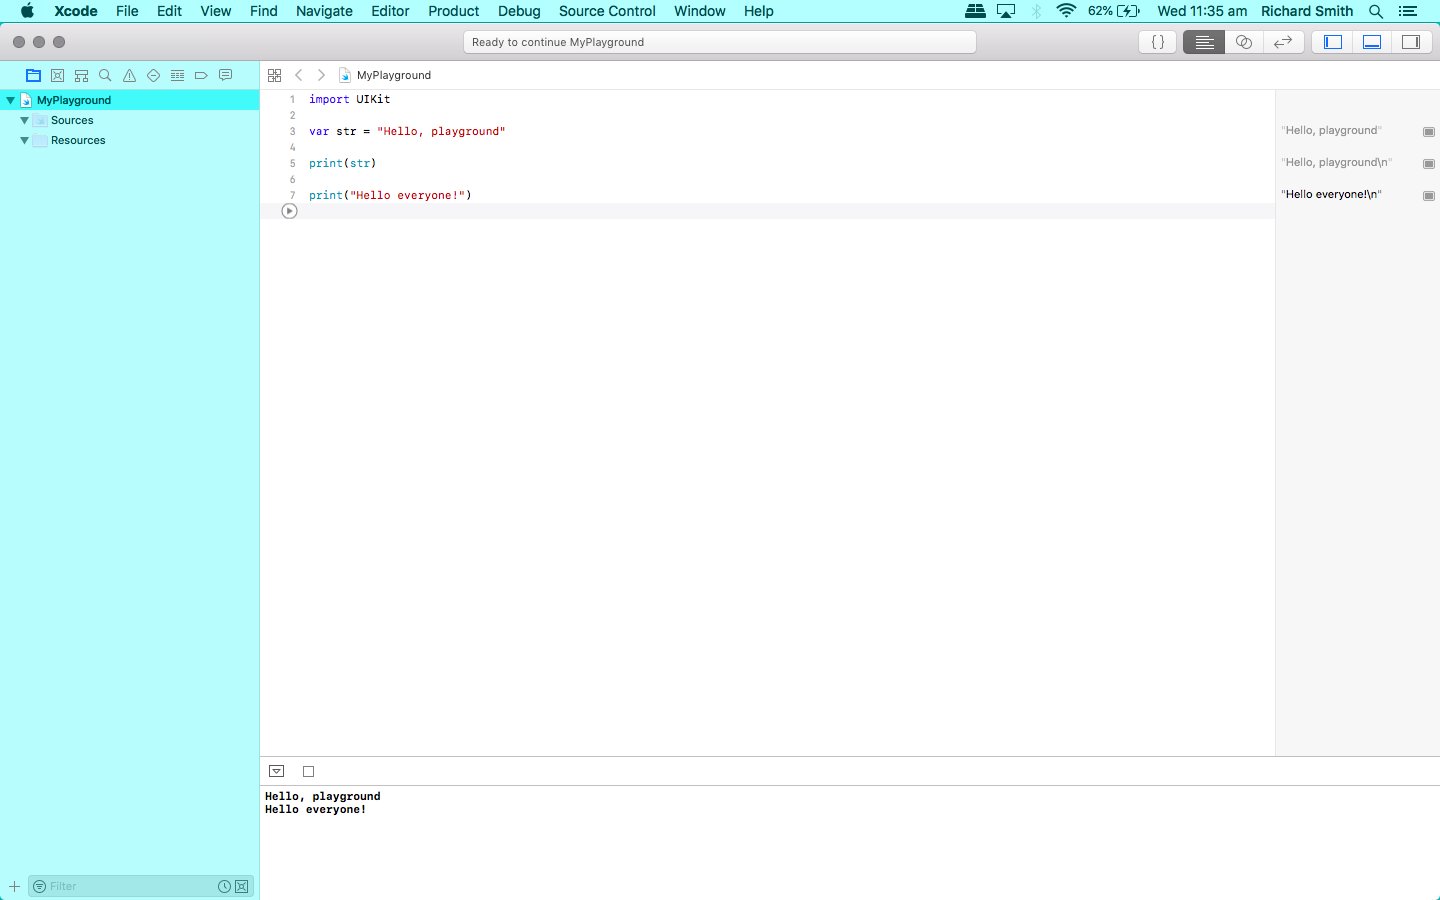Viewport: 1440px width, 900px height.
Task: Click code line "import UIKit"
Action: (x=349, y=99)
